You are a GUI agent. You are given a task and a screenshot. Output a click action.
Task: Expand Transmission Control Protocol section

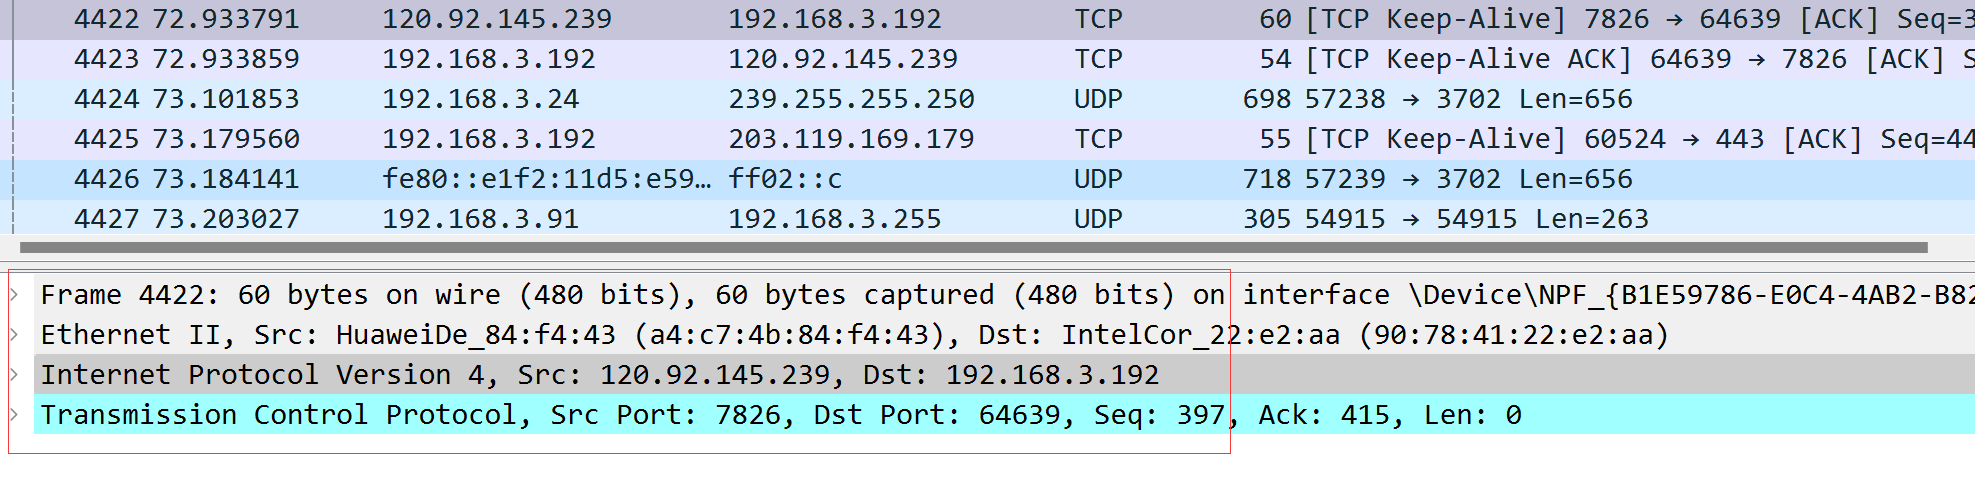(x=15, y=415)
